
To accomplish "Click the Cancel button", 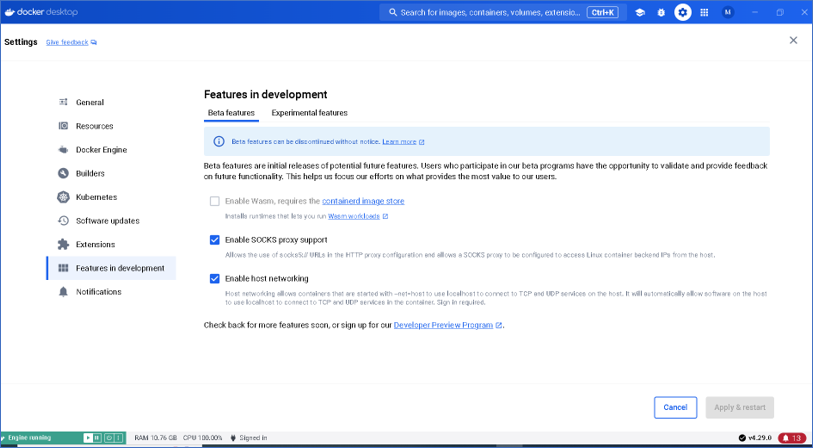I will (676, 408).
